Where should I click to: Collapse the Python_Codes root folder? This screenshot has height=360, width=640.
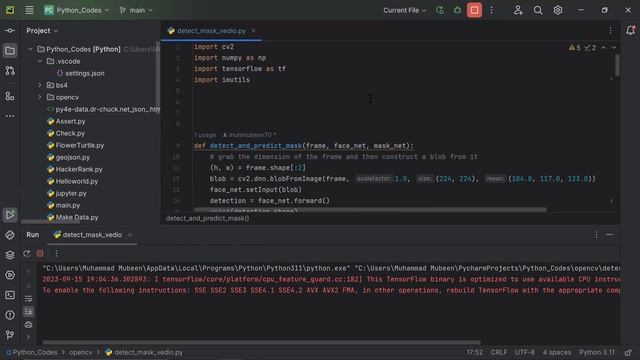[30, 49]
